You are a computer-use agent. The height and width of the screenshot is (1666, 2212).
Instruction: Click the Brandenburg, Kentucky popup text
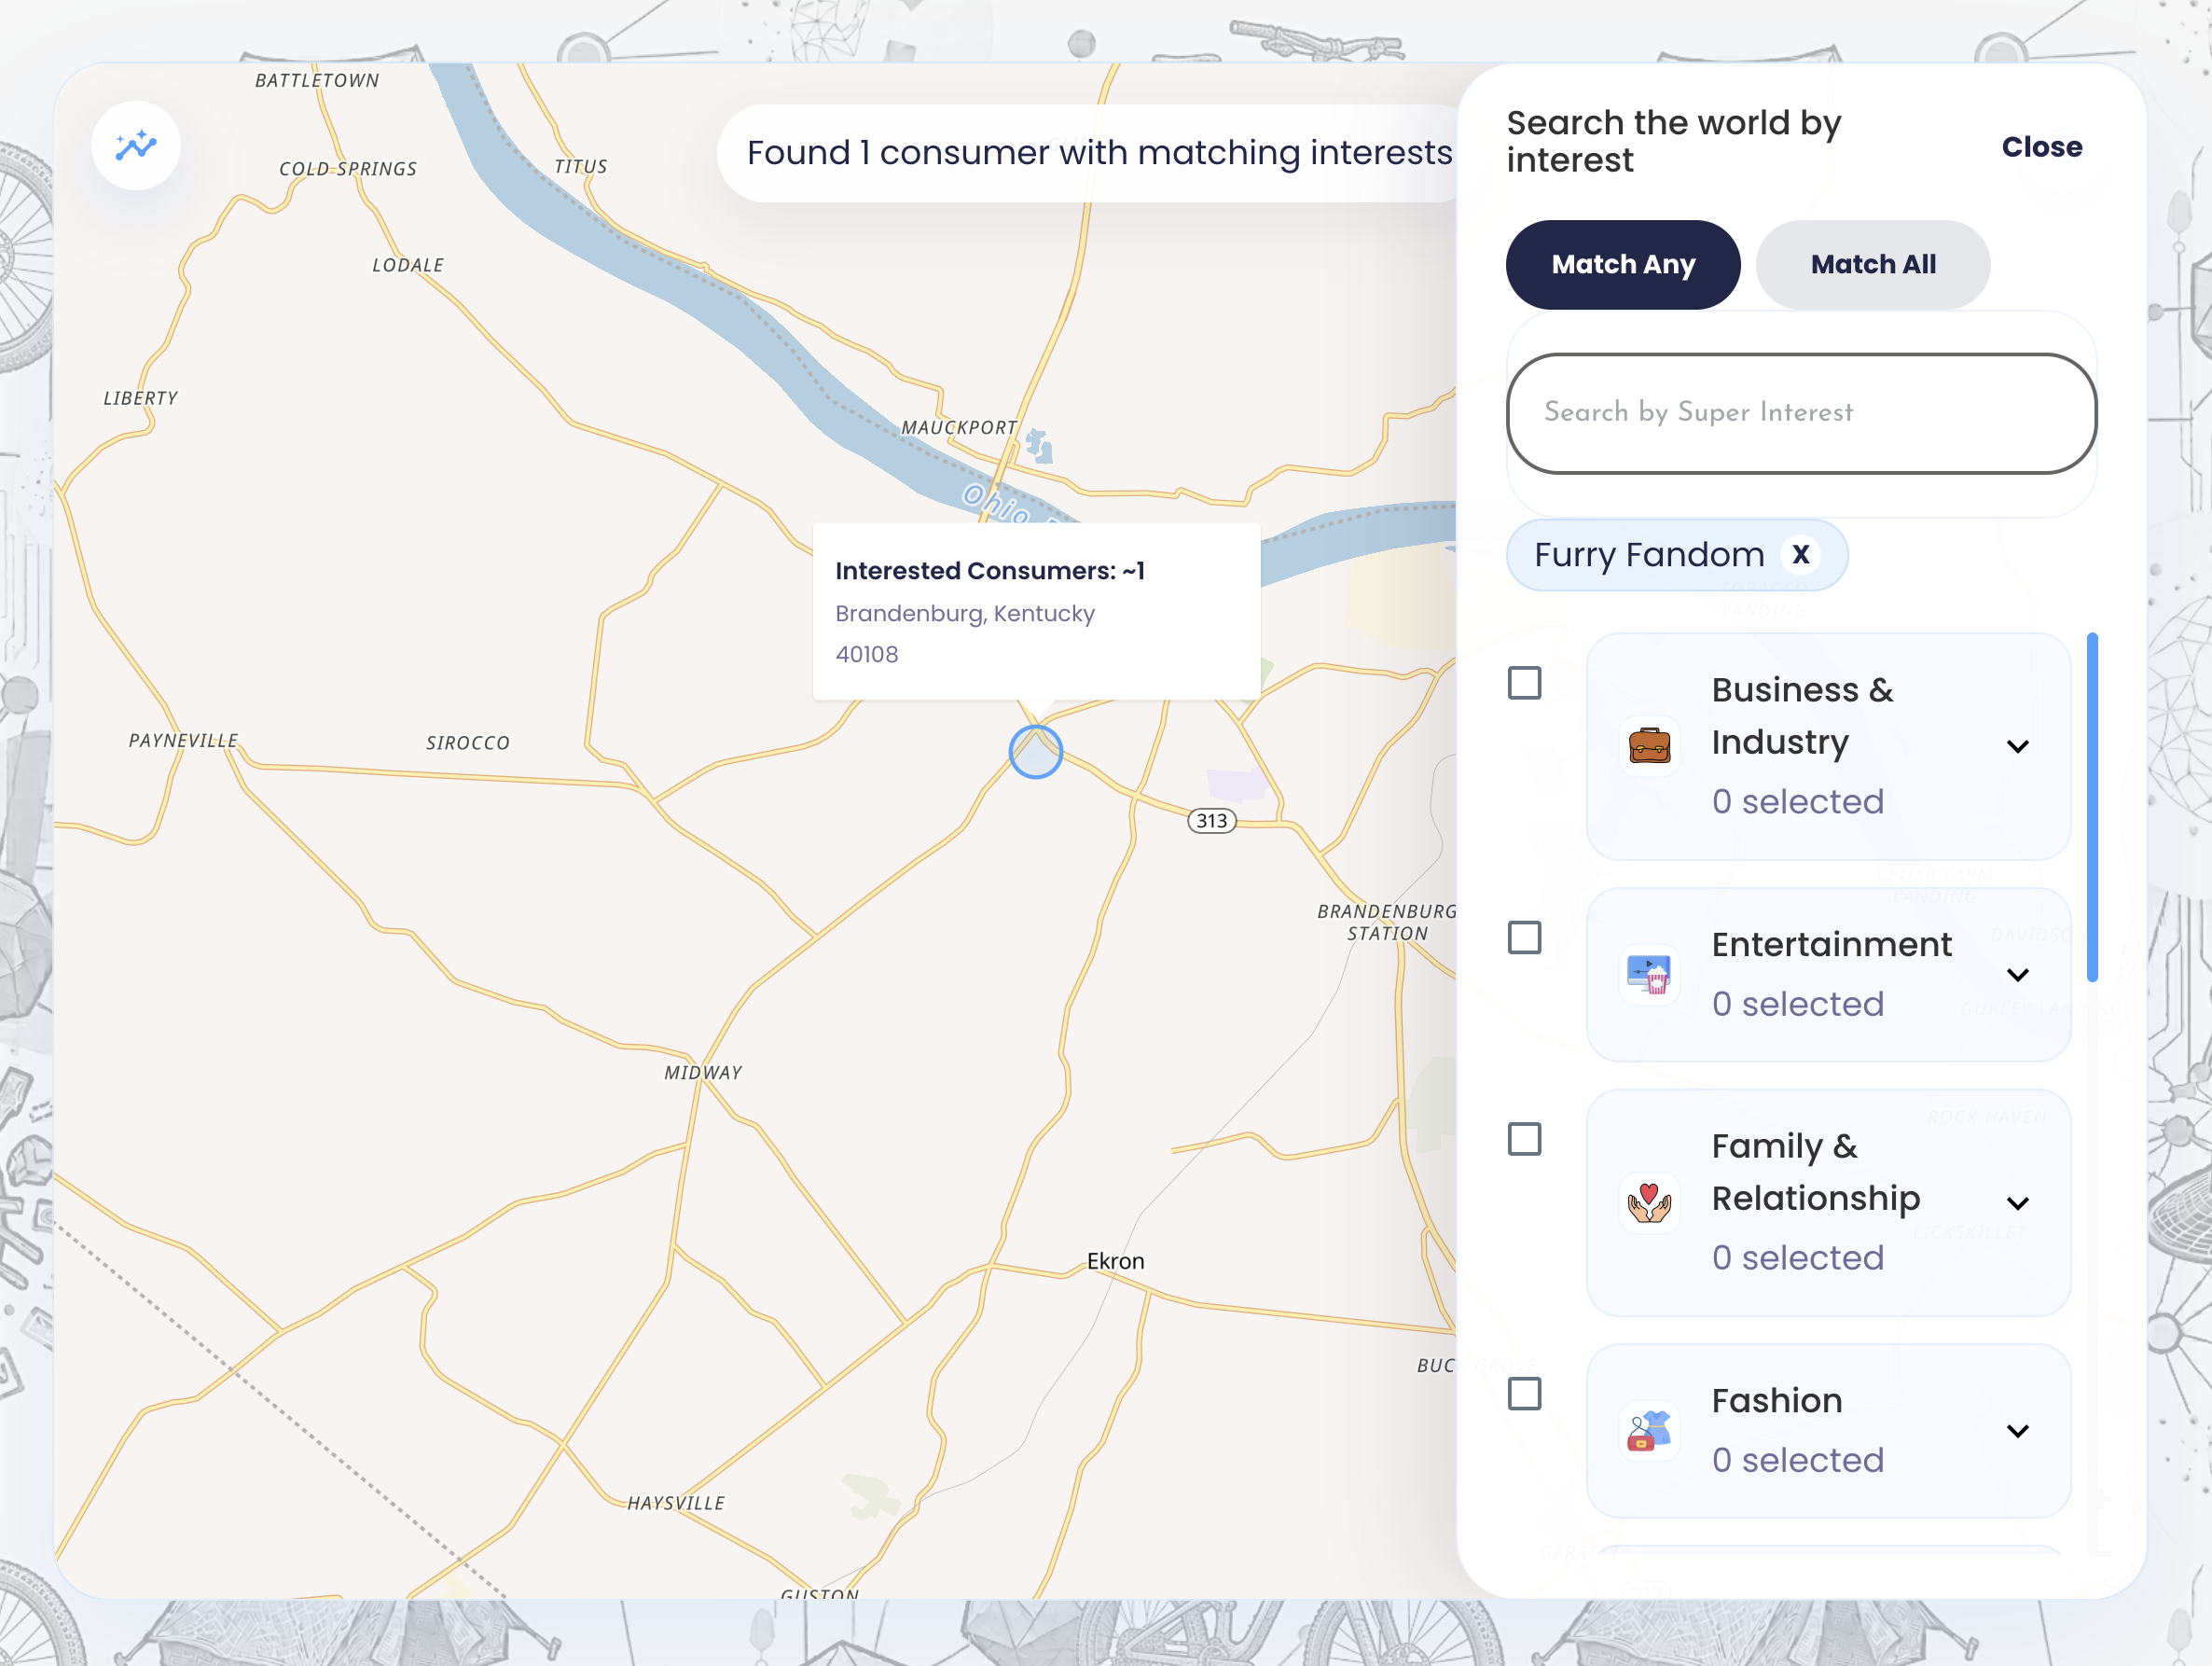click(x=965, y=613)
